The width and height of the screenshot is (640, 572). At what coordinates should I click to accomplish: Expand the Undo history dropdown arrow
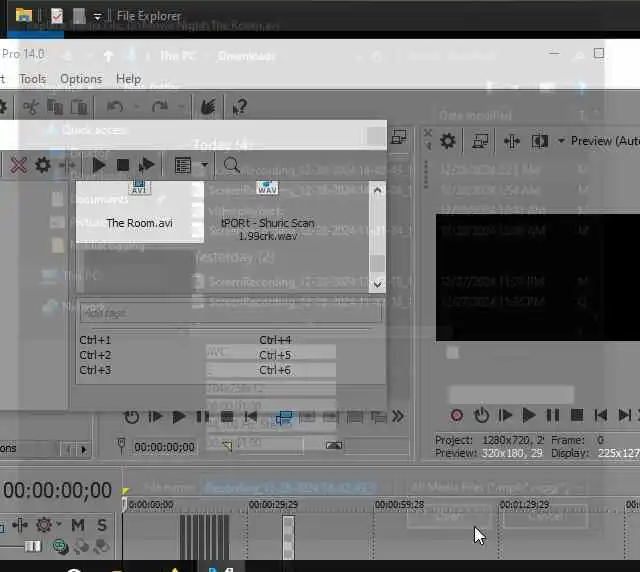tap(136, 107)
